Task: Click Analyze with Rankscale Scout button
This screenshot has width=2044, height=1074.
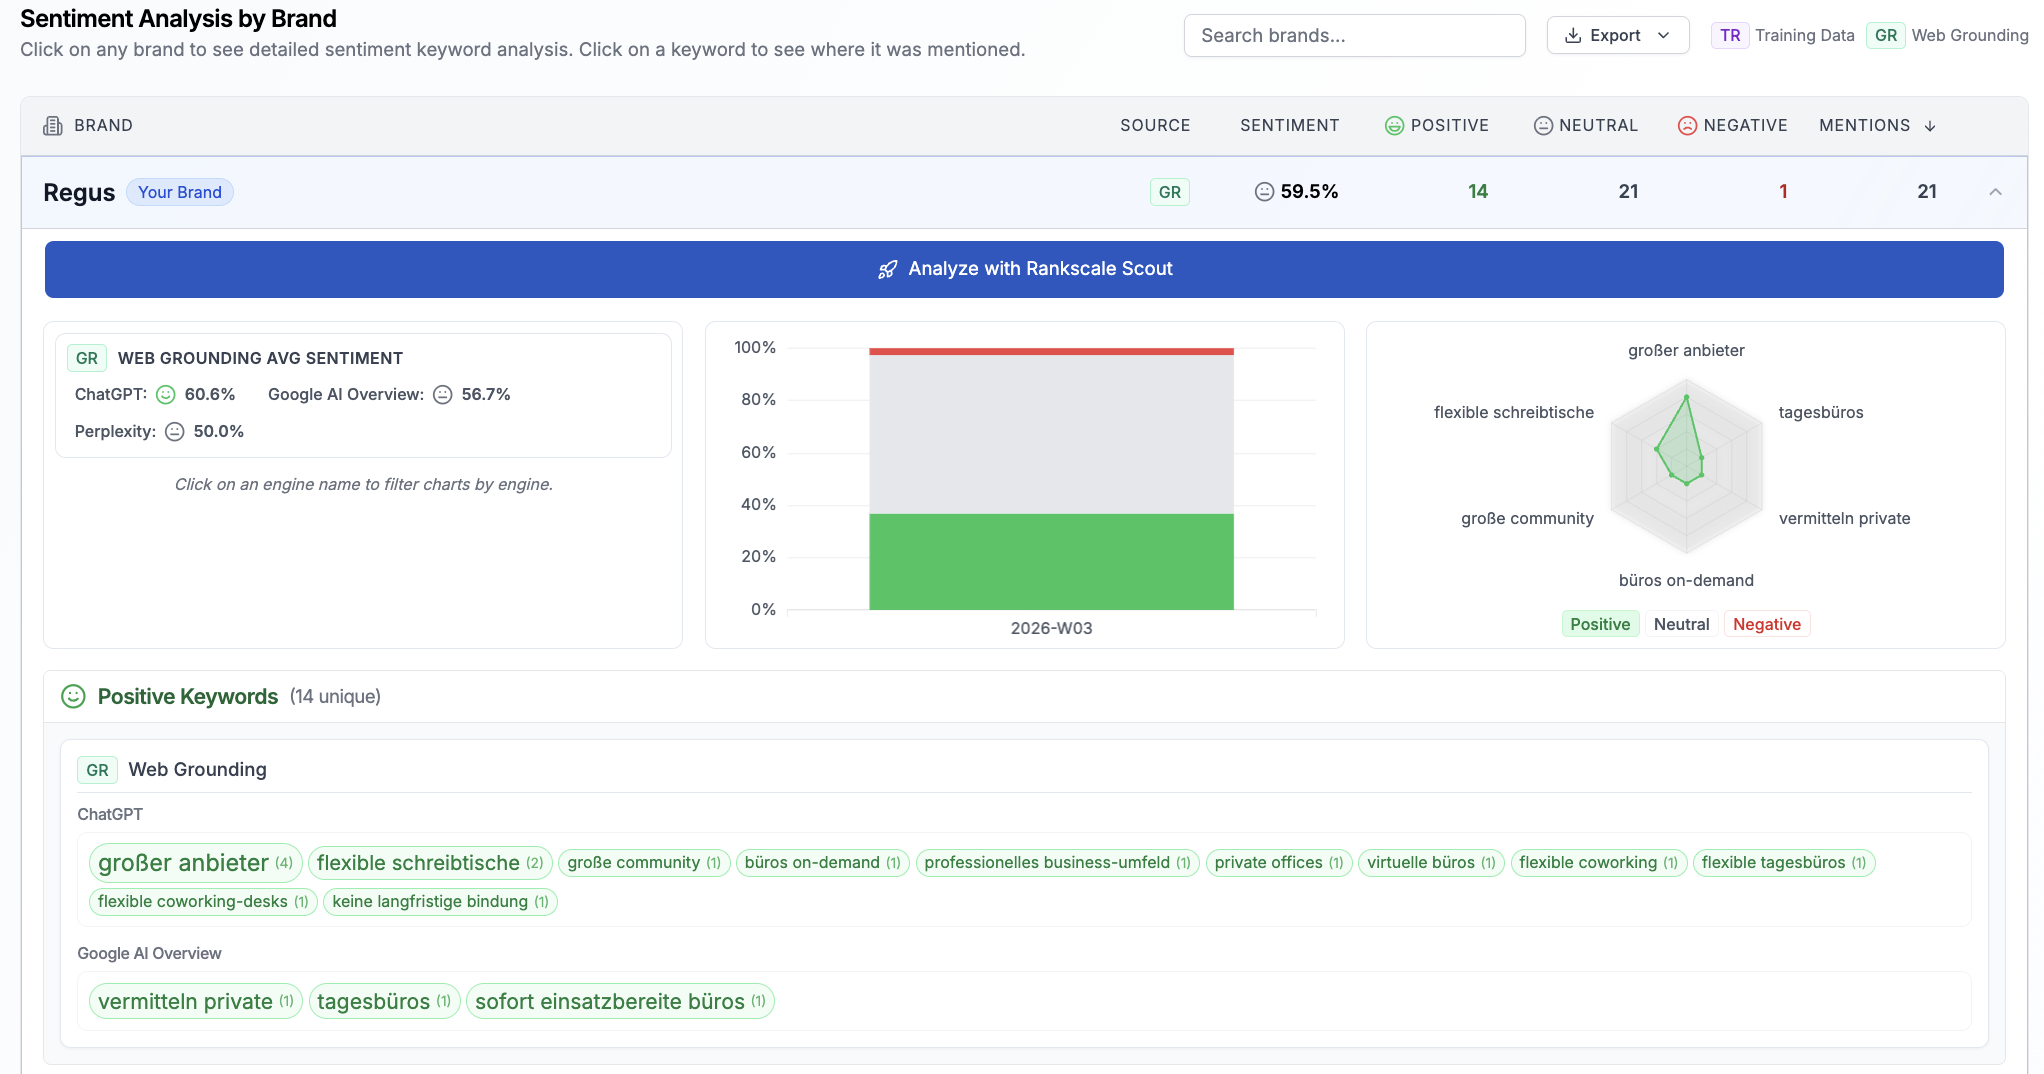Action: pyautogui.click(x=1024, y=269)
